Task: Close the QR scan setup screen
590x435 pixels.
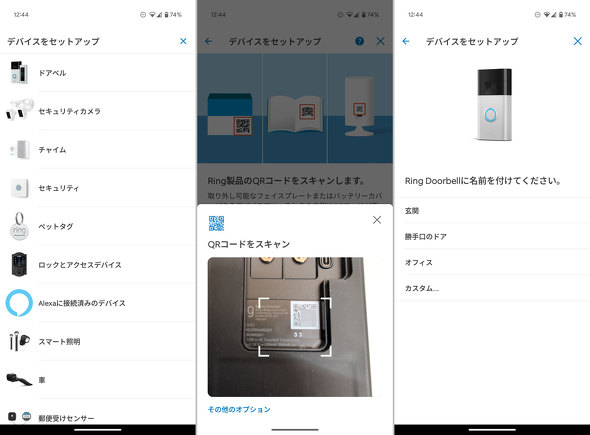Action: [380, 41]
